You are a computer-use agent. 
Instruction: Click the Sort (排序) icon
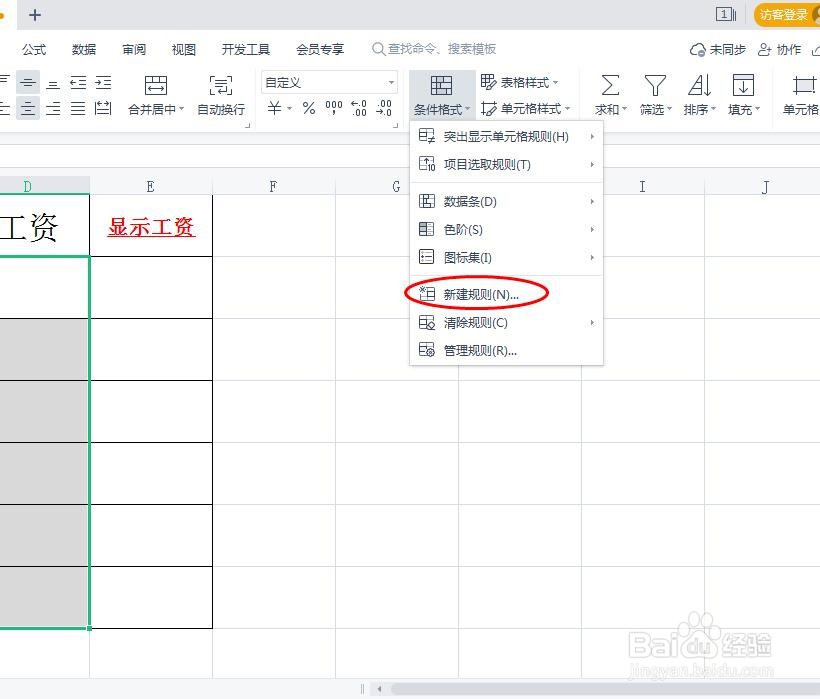click(699, 85)
